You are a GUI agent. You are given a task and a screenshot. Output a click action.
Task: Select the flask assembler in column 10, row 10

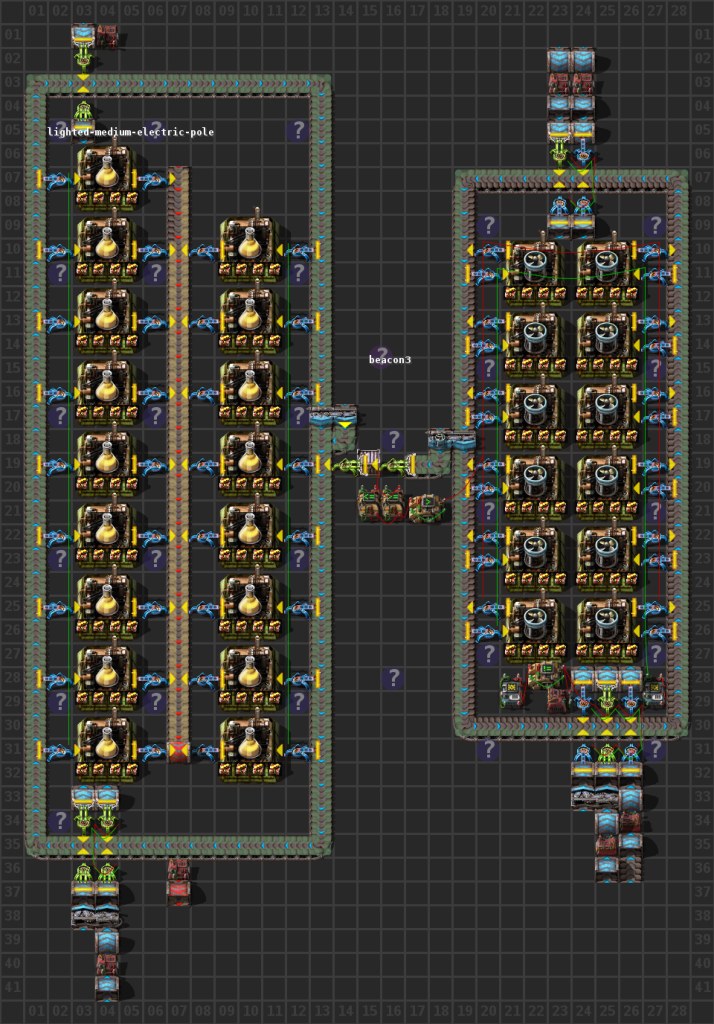pyautogui.click(x=250, y=249)
